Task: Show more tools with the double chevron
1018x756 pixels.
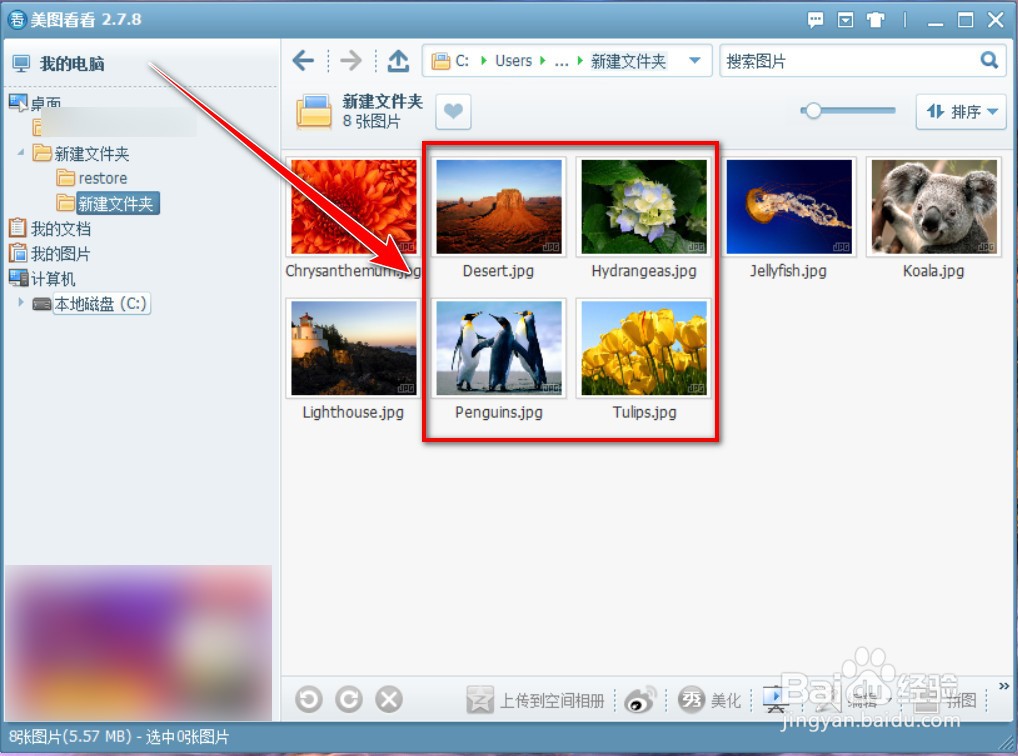Action: (x=1004, y=687)
